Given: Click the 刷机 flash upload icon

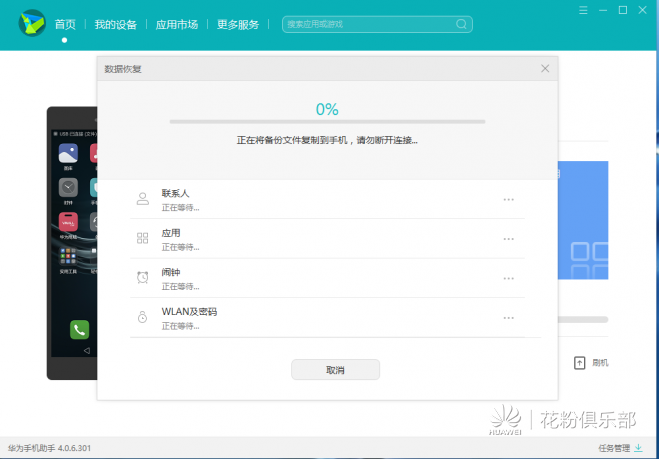Looking at the screenshot, I should tap(579, 363).
